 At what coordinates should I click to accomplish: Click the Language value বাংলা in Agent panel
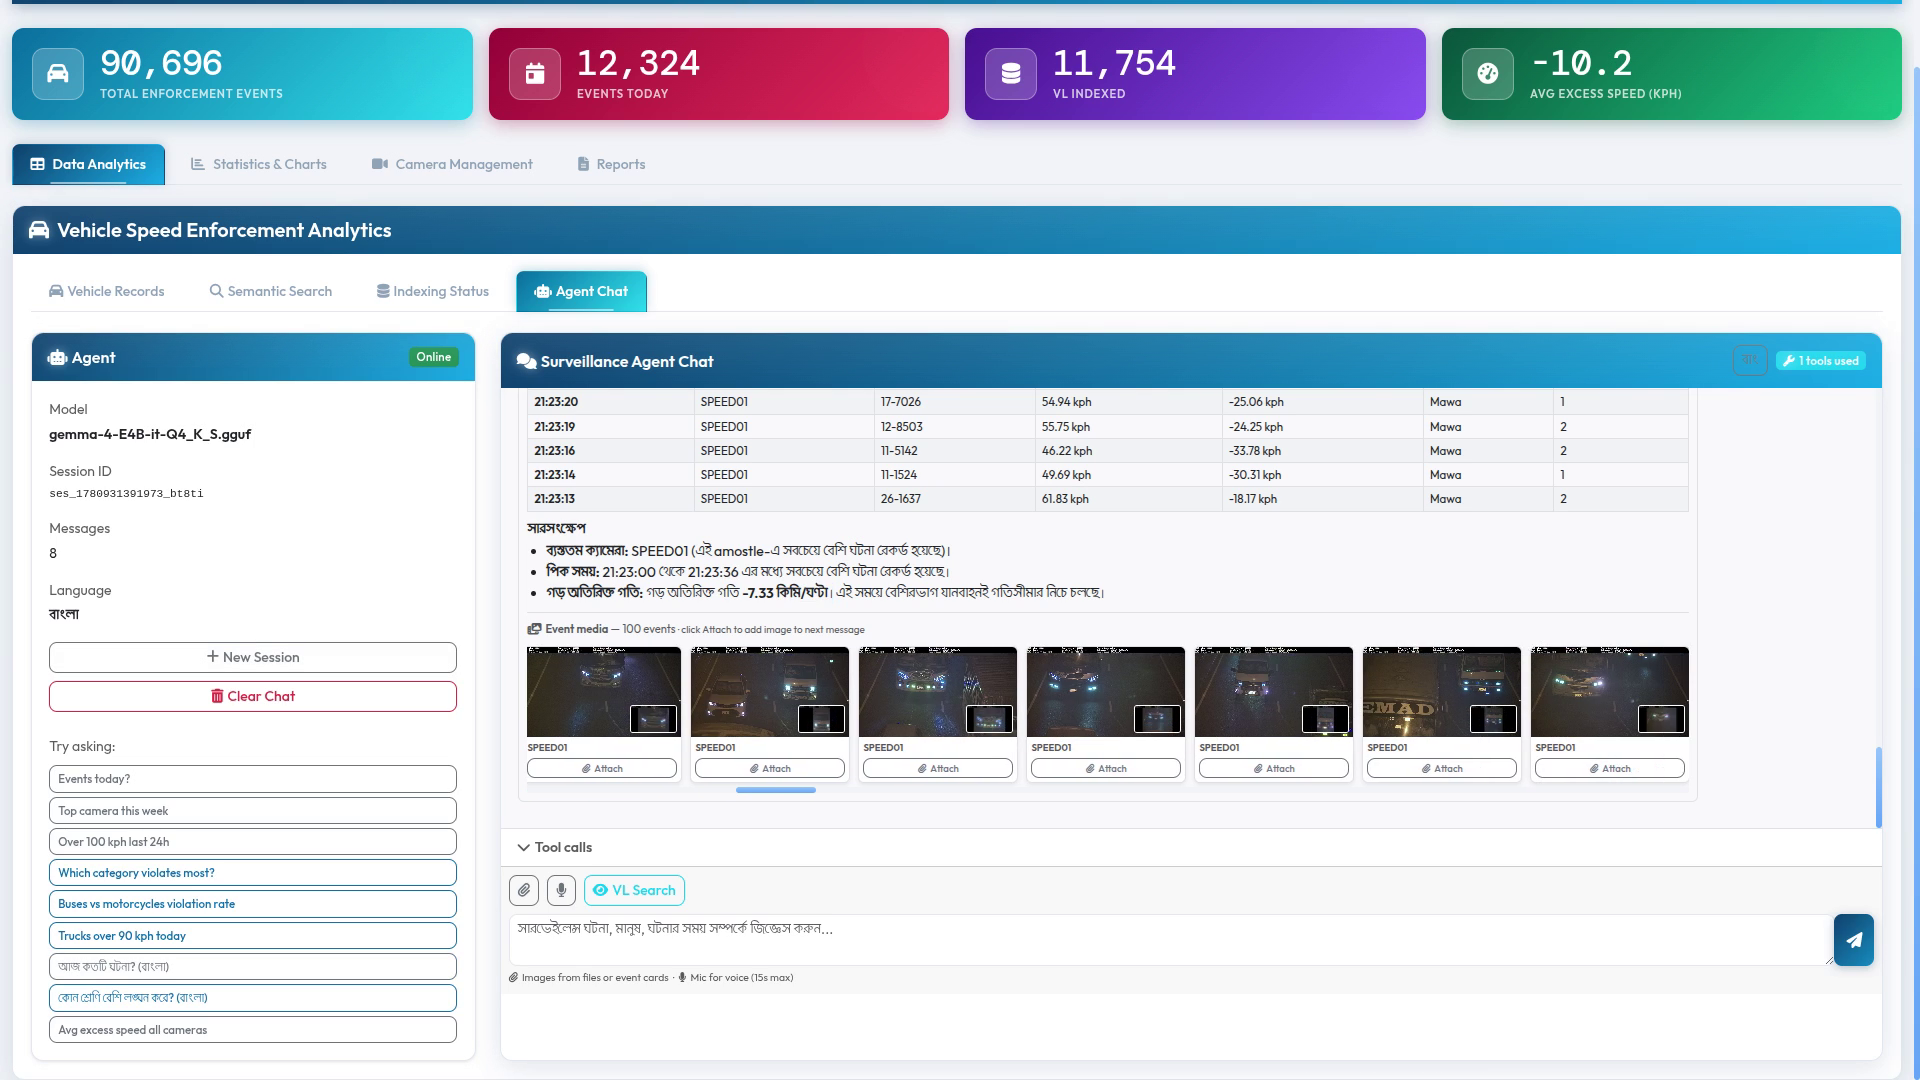pyautogui.click(x=64, y=614)
